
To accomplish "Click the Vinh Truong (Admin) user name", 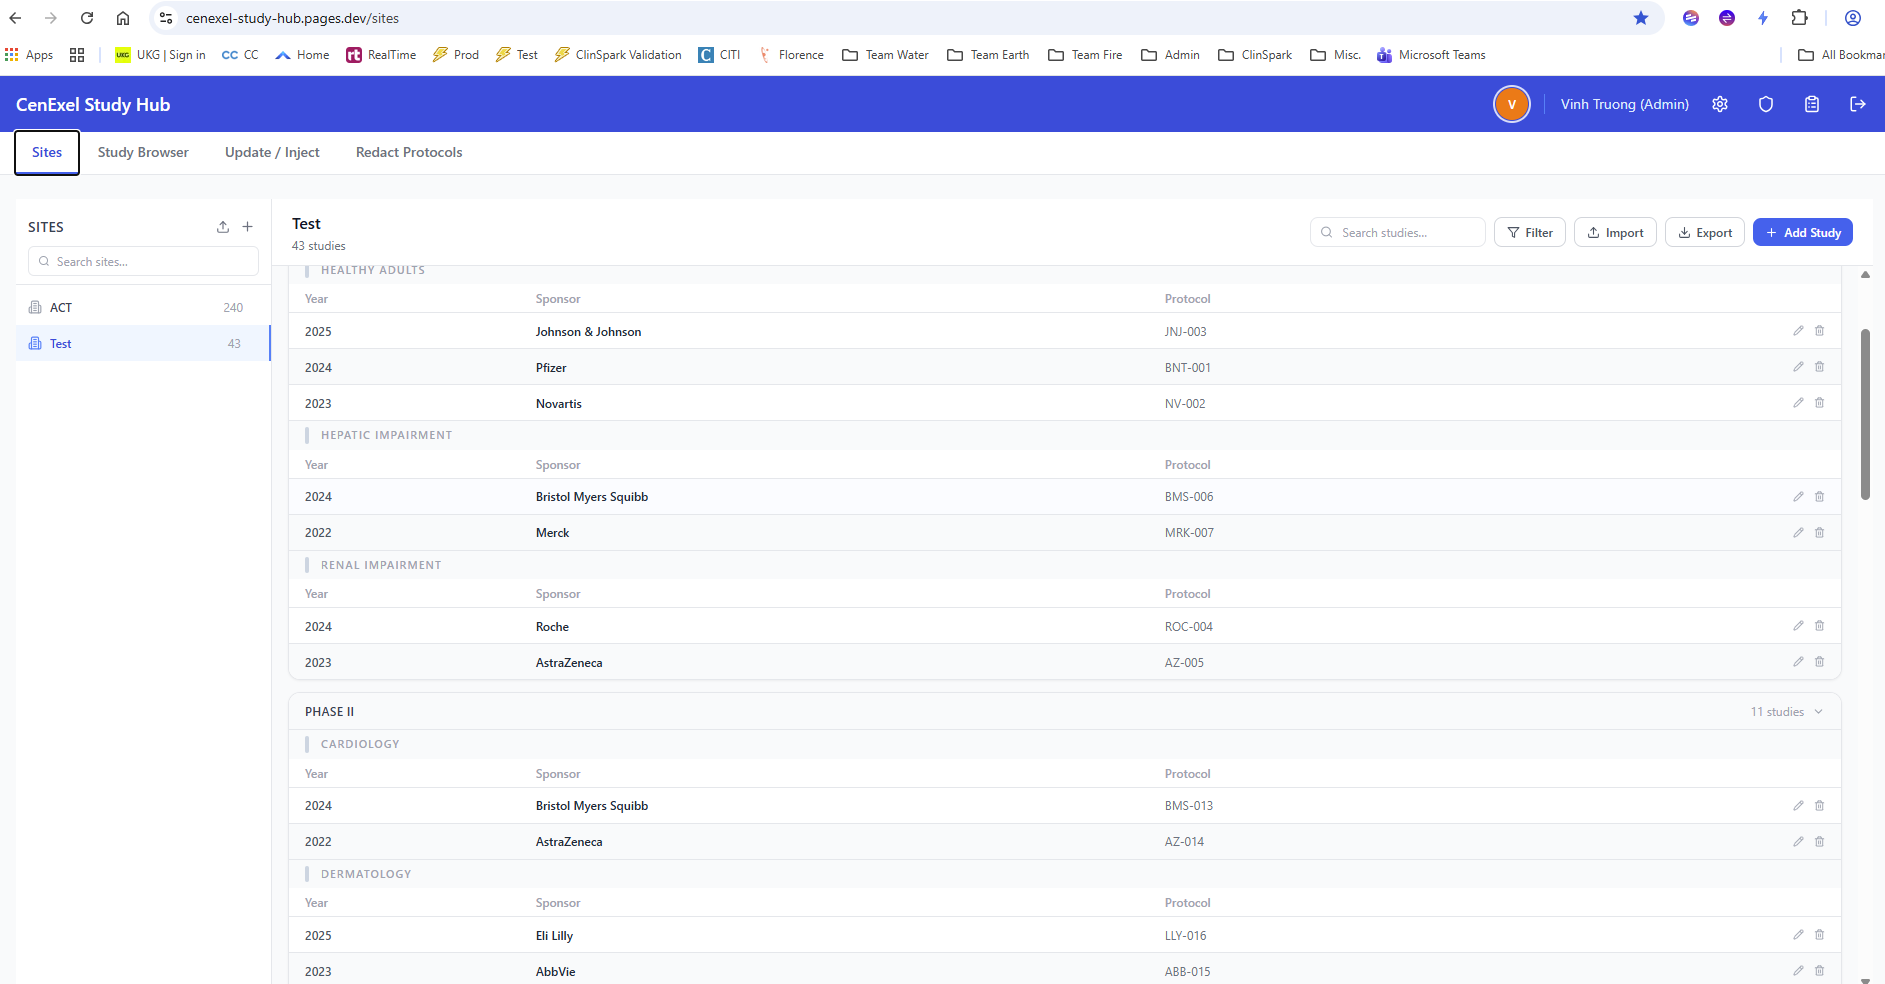I will pyautogui.click(x=1624, y=104).
